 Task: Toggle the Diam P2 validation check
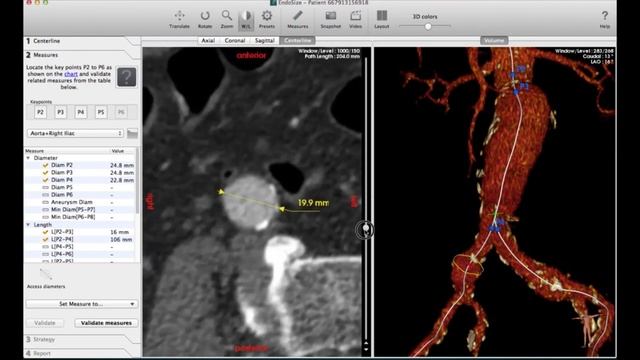tap(45, 165)
